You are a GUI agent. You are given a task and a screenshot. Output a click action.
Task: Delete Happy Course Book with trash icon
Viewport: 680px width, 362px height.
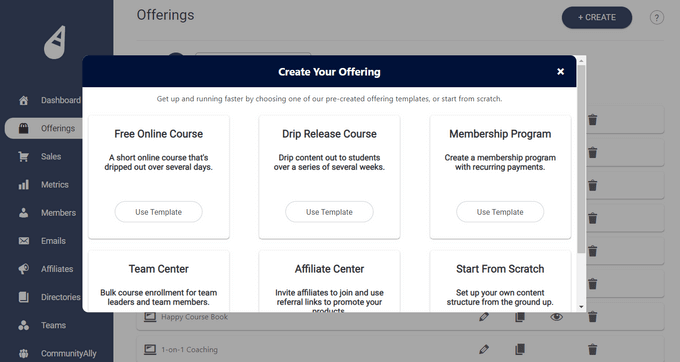tap(592, 317)
